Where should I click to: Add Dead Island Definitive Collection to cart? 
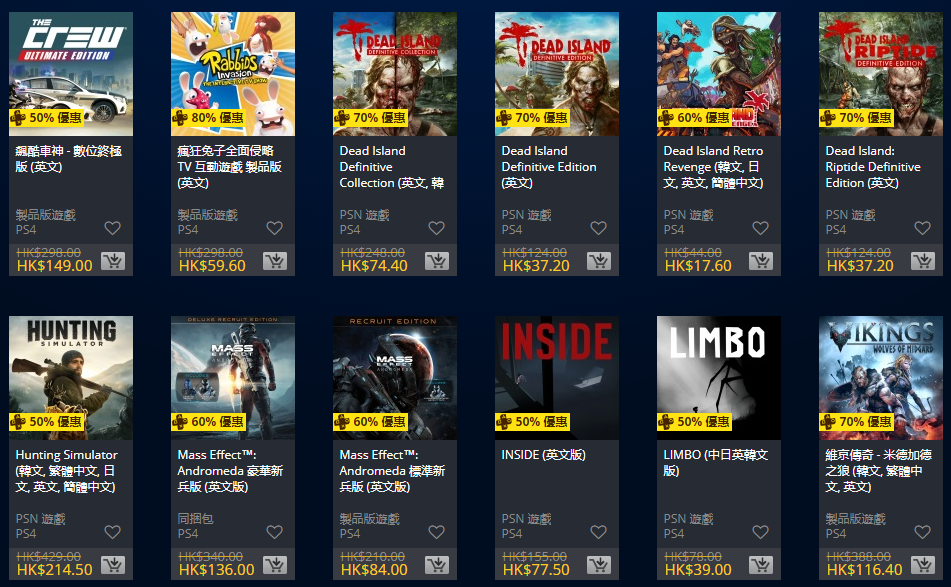pos(437,261)
